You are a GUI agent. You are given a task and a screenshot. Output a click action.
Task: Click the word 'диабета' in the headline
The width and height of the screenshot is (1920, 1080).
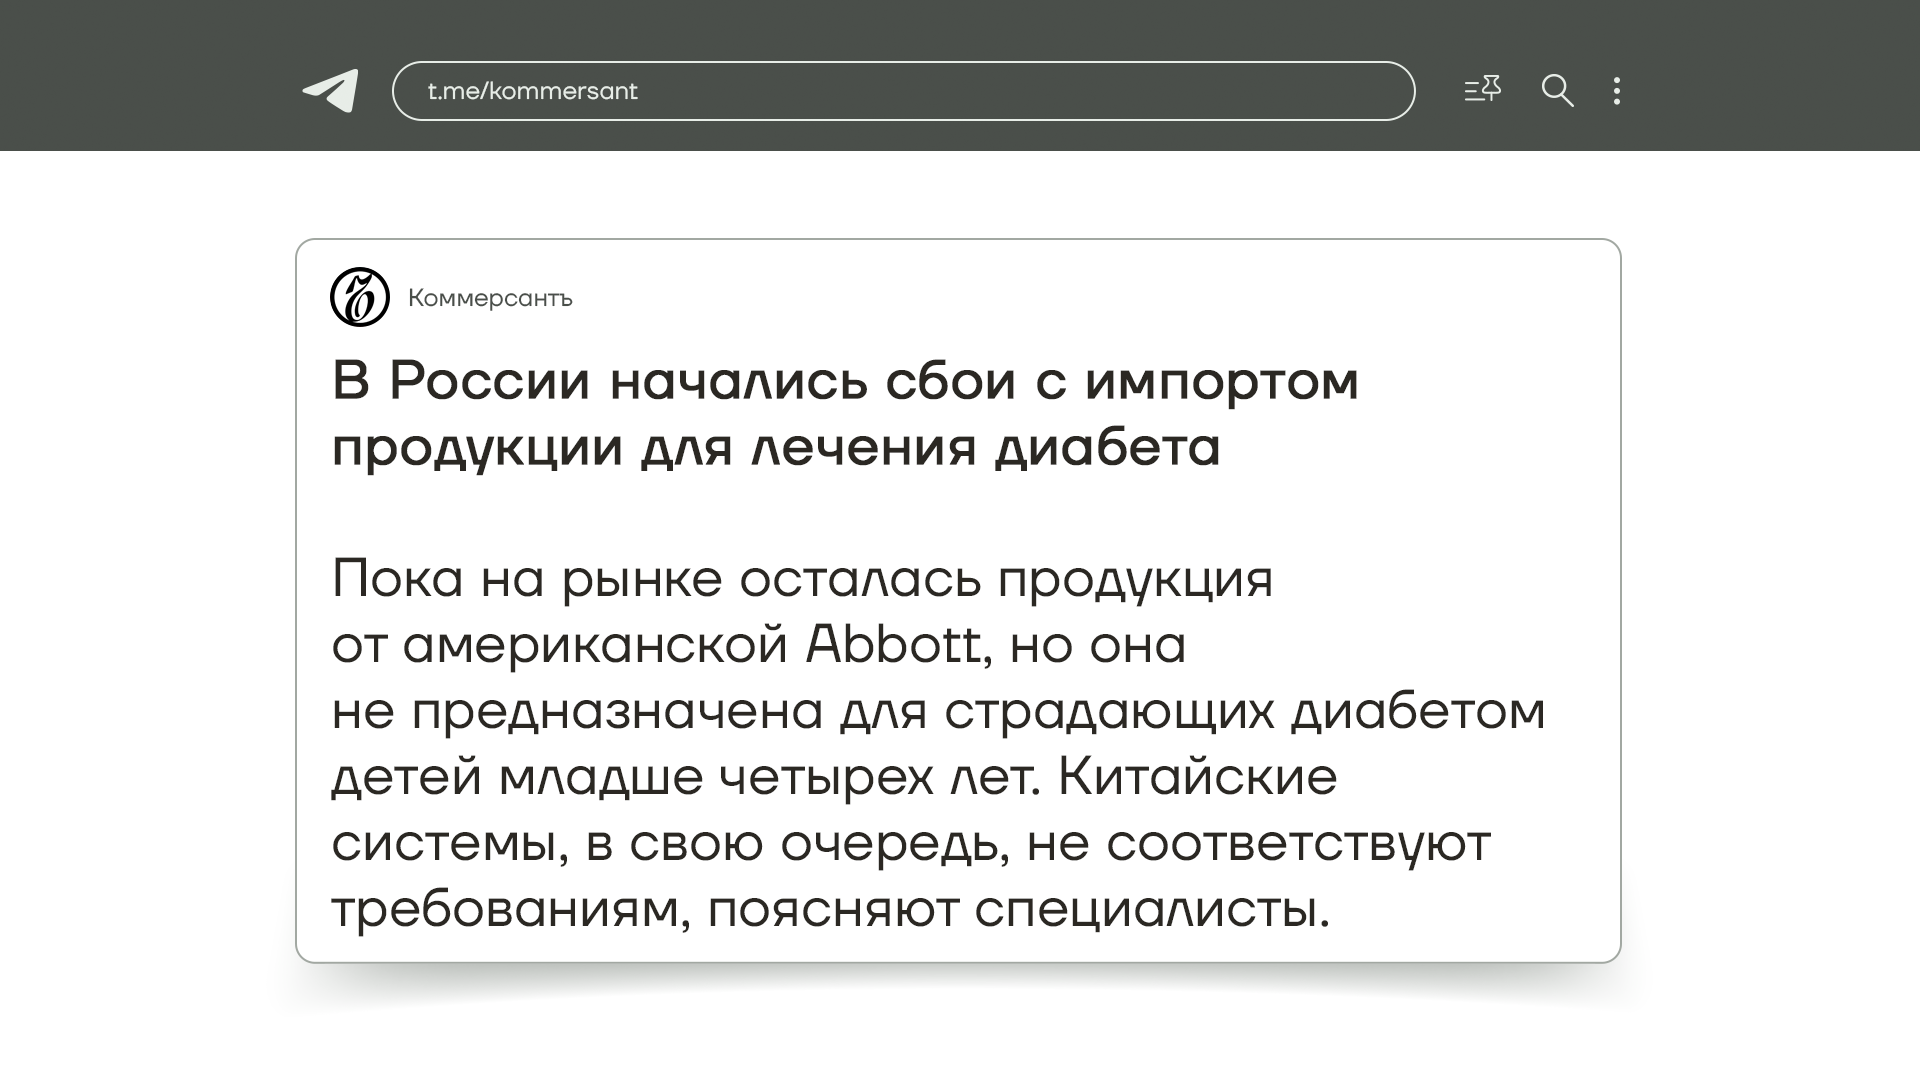1107,447
